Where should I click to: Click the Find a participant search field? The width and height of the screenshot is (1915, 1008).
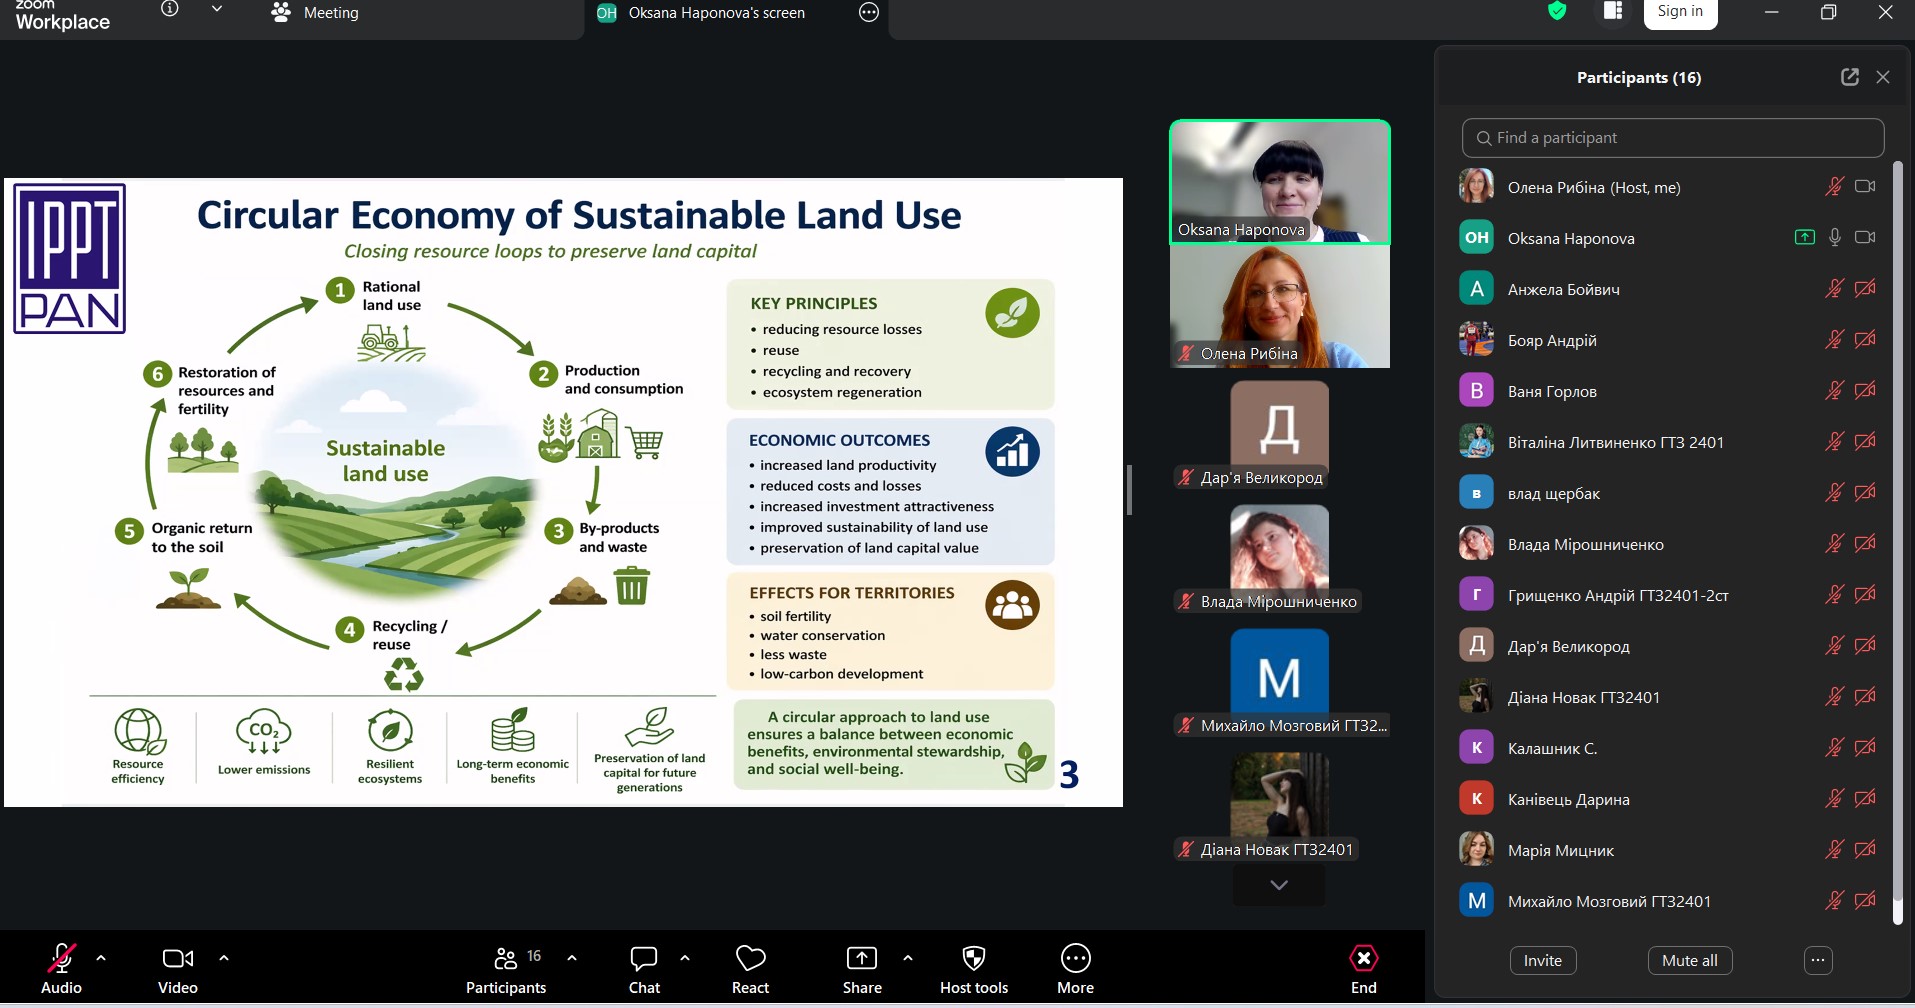click(1672, 138)
